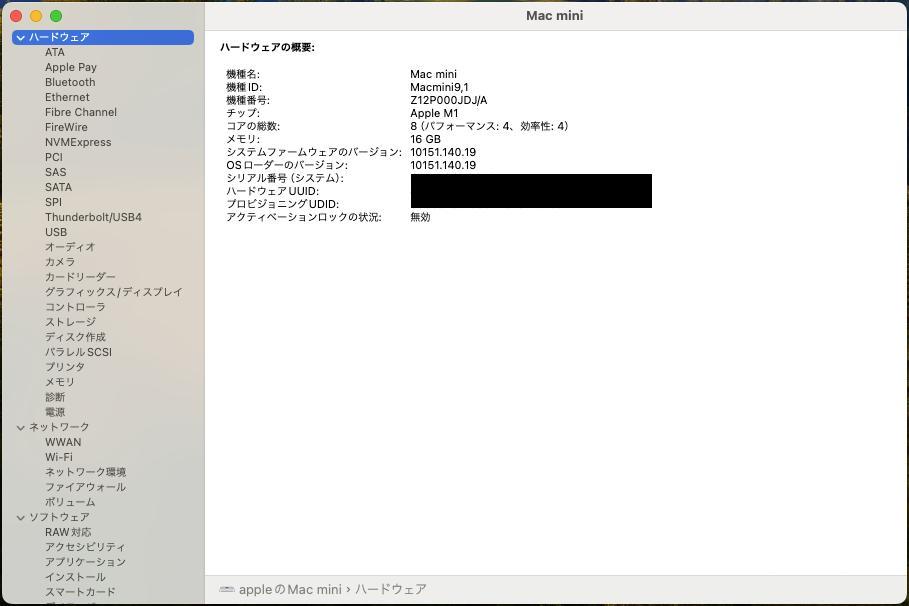
Task: Open NVMExpress in the sidebar
Action: tap(78, 142)
